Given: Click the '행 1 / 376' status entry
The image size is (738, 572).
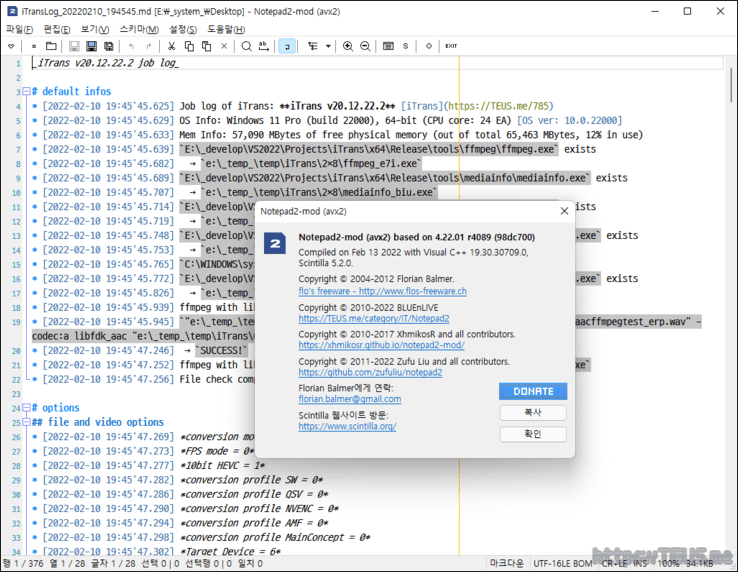Looking at the screenshot, I should [x=23, y=564].
